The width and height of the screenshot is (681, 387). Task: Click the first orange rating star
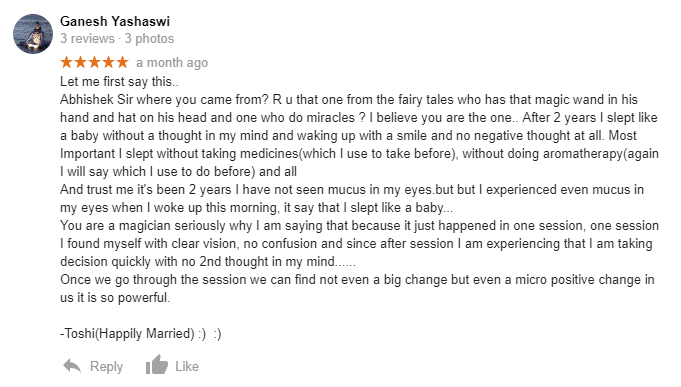click(x=66, y=62)
